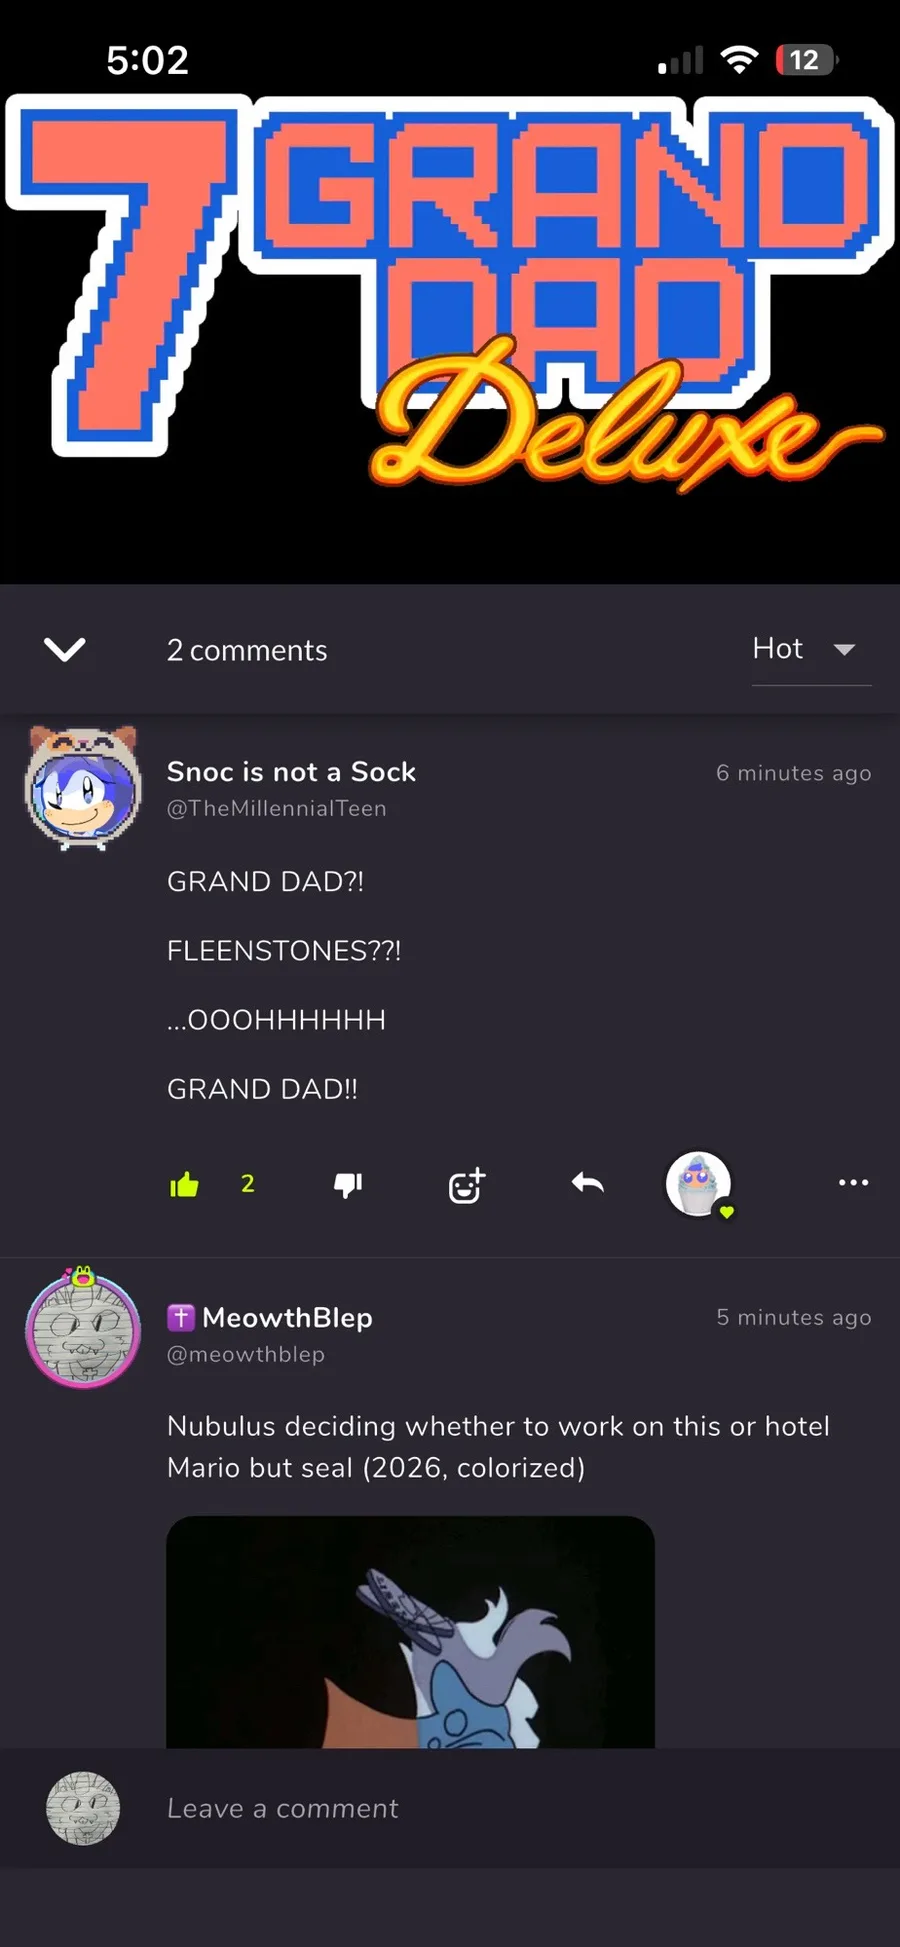View the cupcake avatar who liked the comment
This screenshot has width=900, height=1947.
(x=699, y=1184)
